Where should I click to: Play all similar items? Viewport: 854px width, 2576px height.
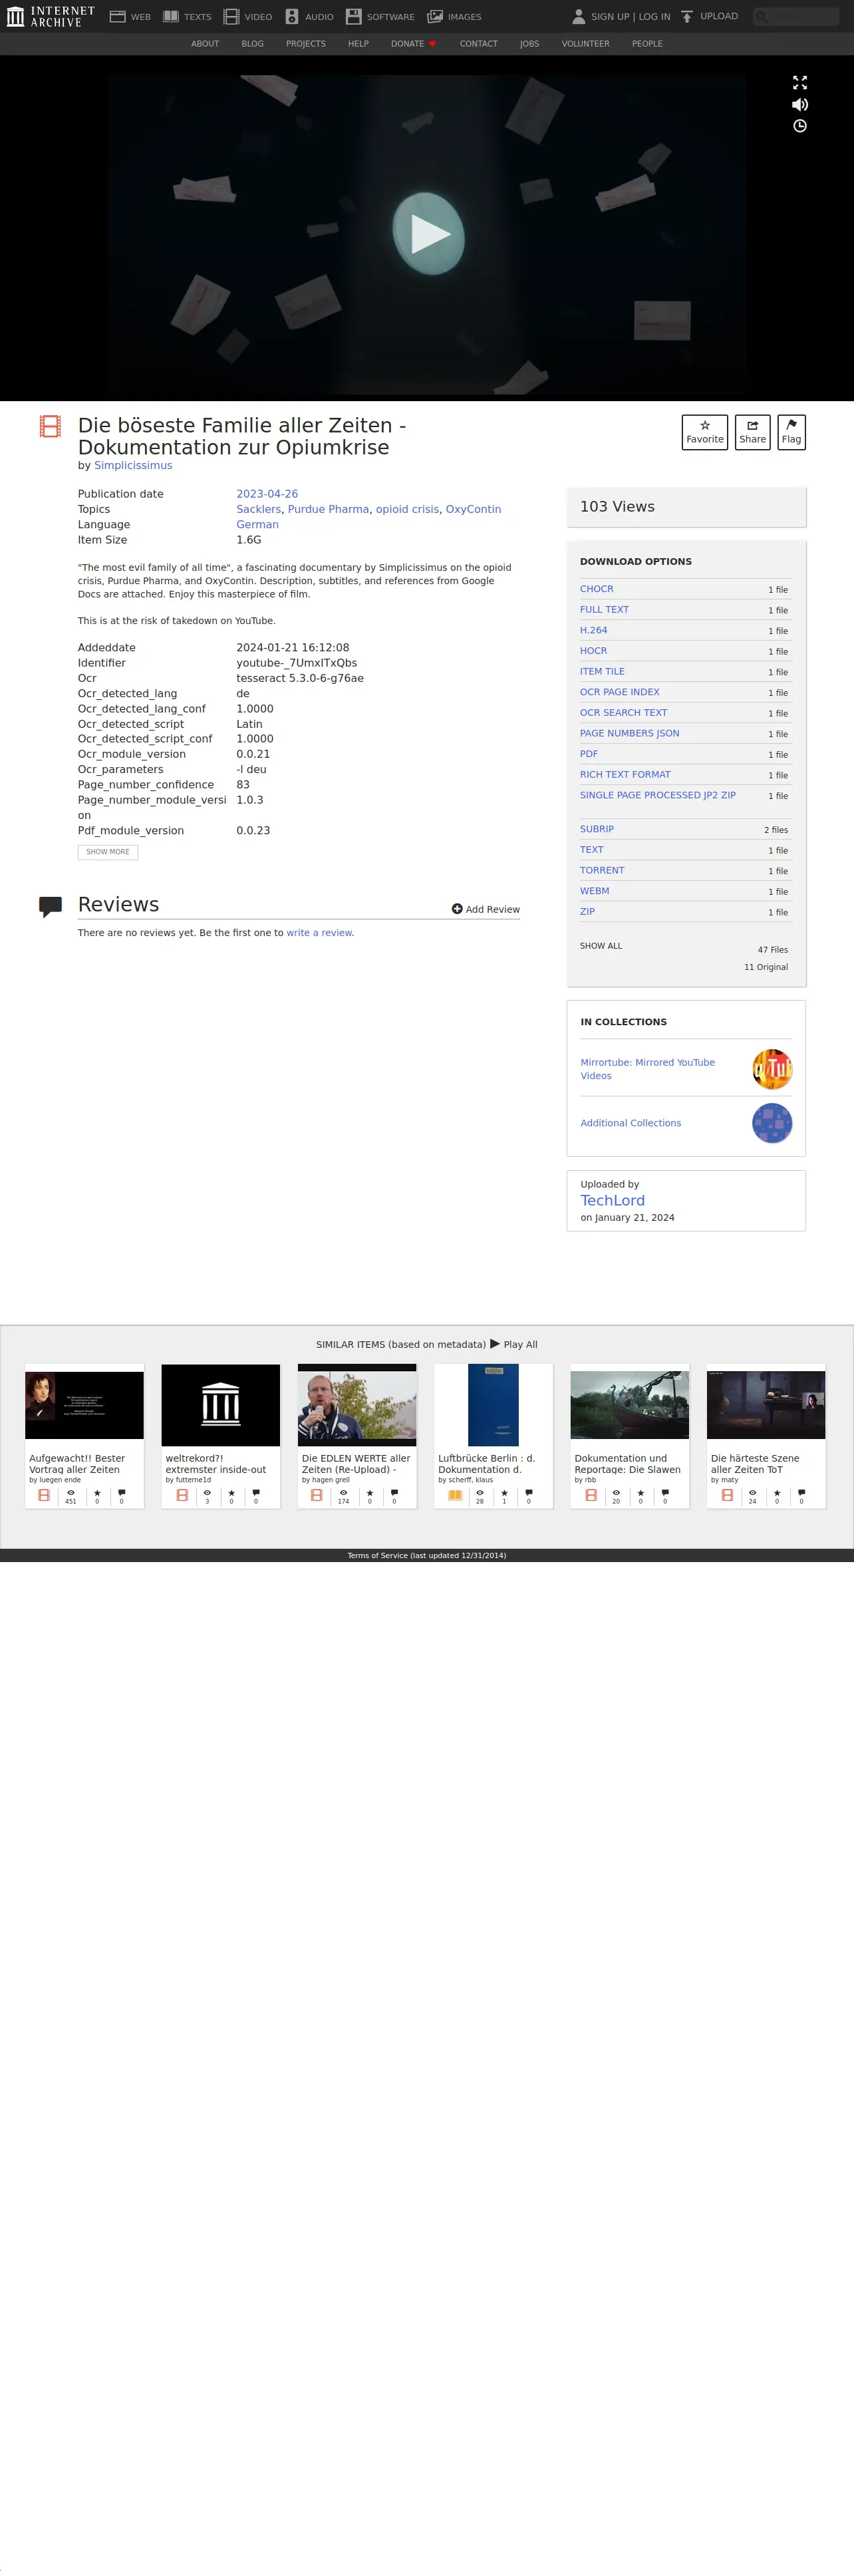pyautogui.click(x=514, y=1345)
